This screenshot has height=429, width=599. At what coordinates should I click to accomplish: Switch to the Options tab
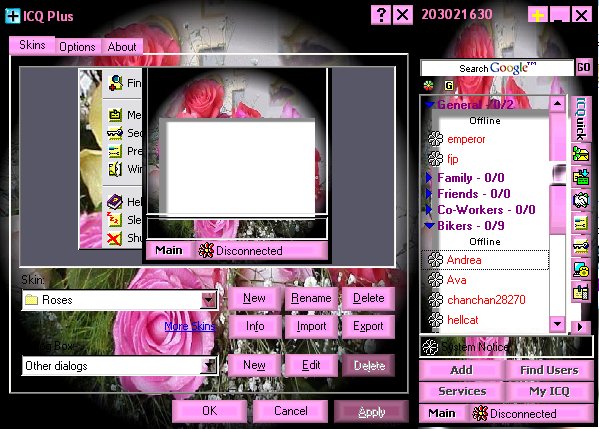click(78, 47)
